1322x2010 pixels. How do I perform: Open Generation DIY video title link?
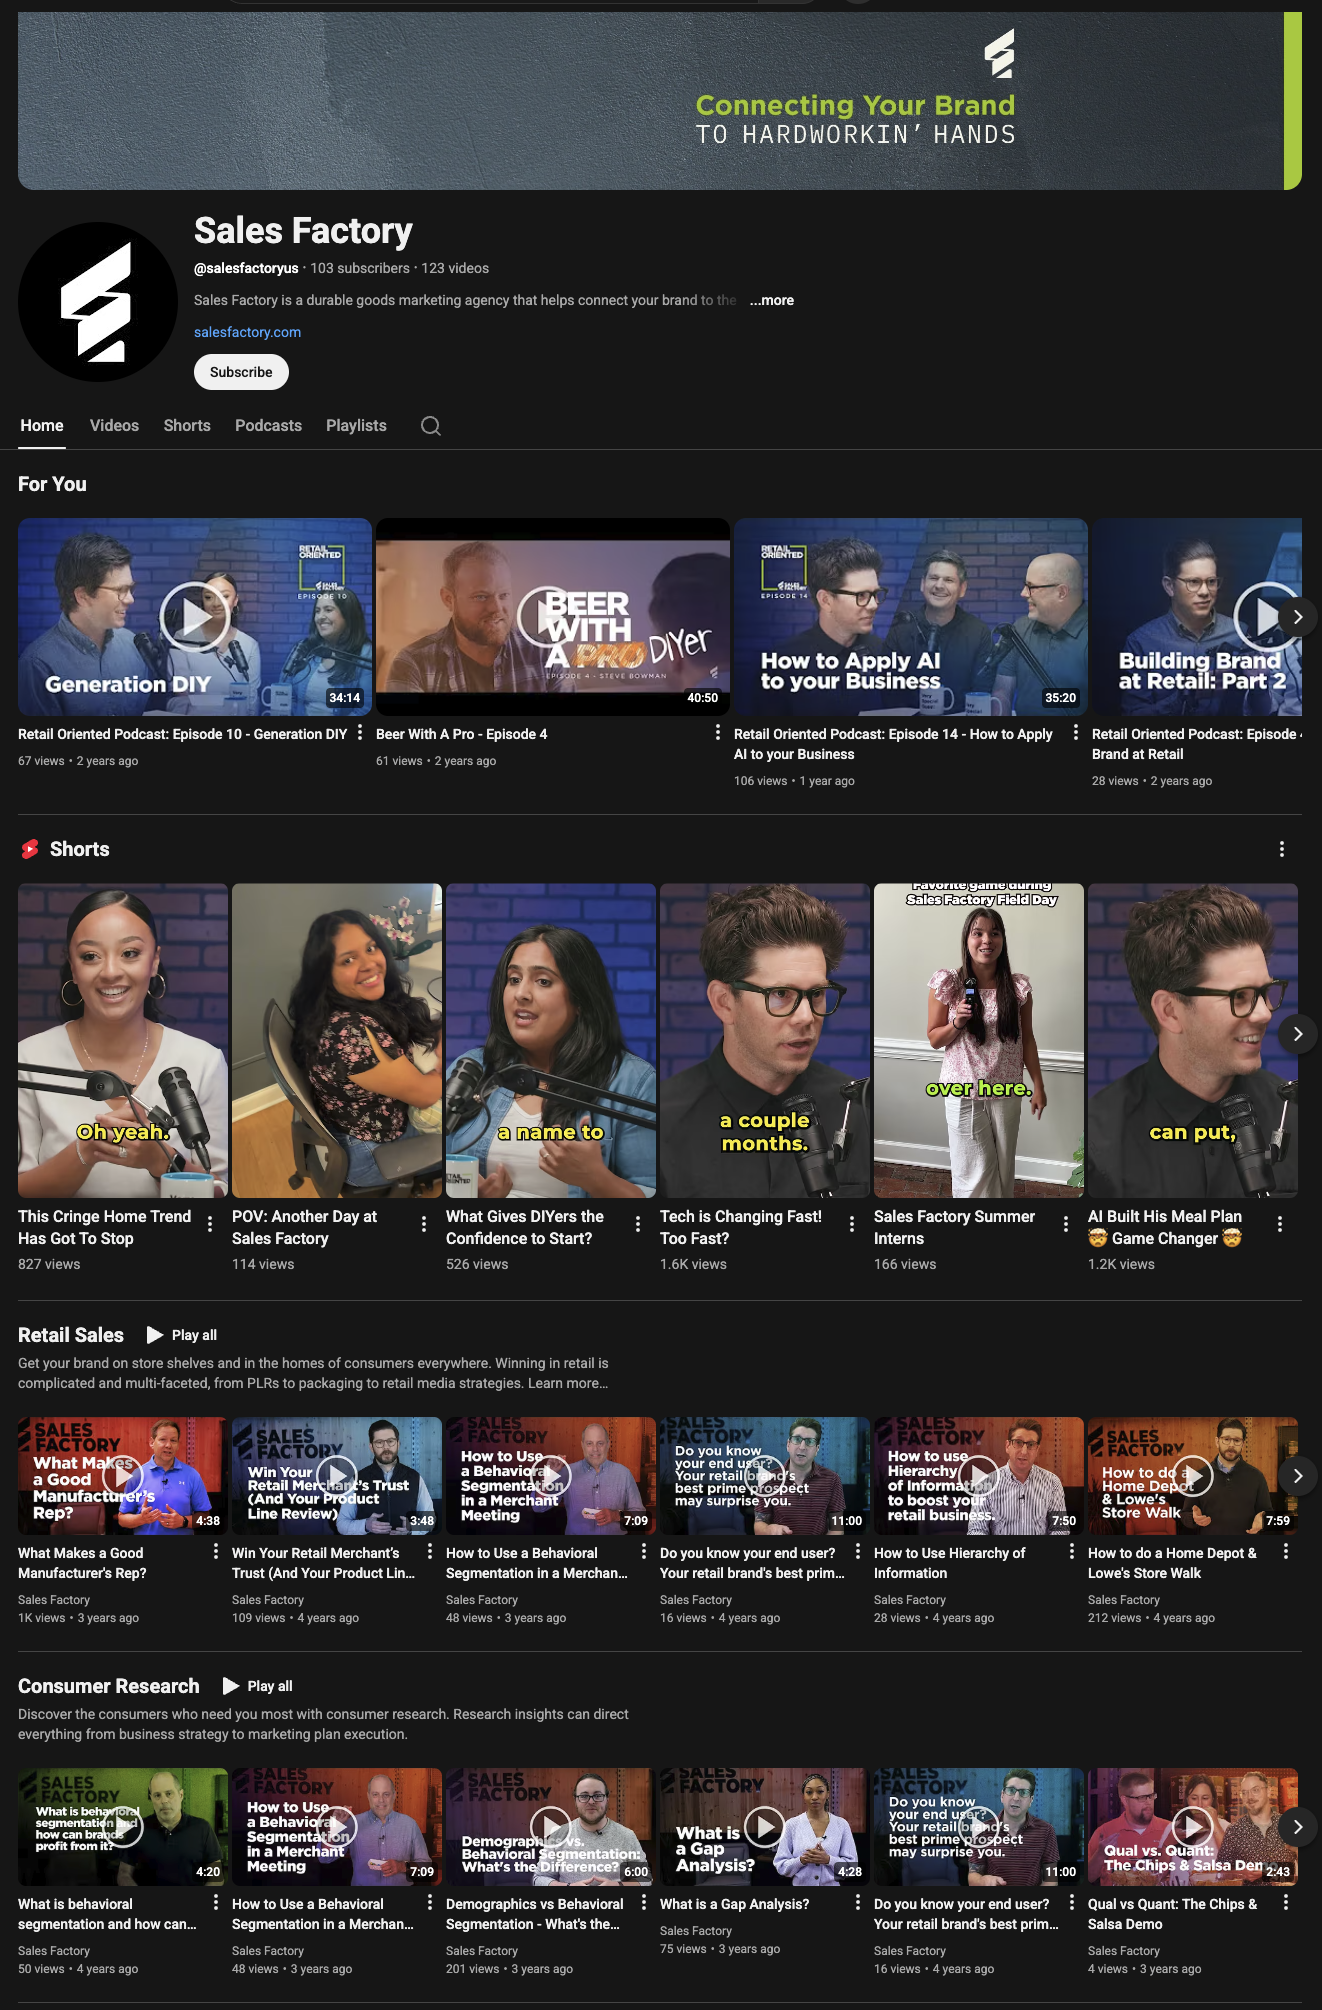pos(182,734)
